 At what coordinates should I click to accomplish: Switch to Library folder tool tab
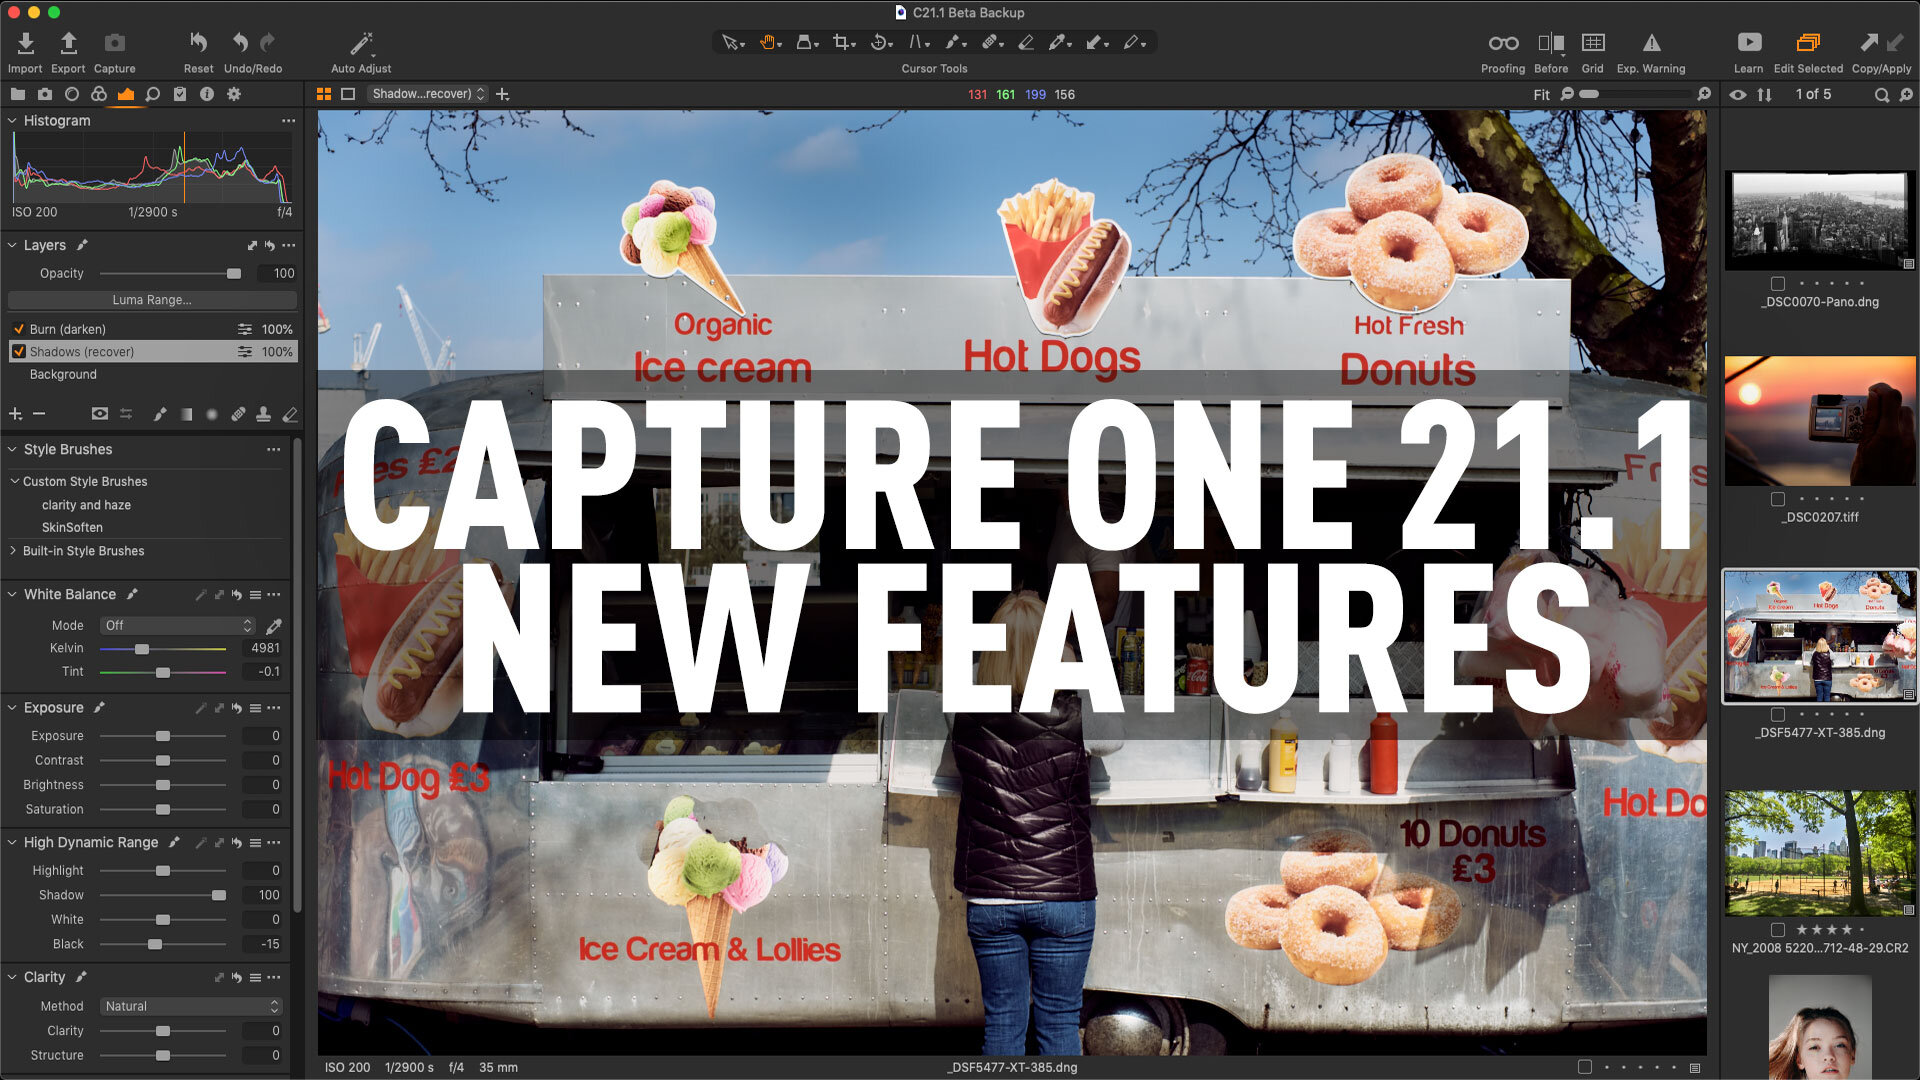18,94
